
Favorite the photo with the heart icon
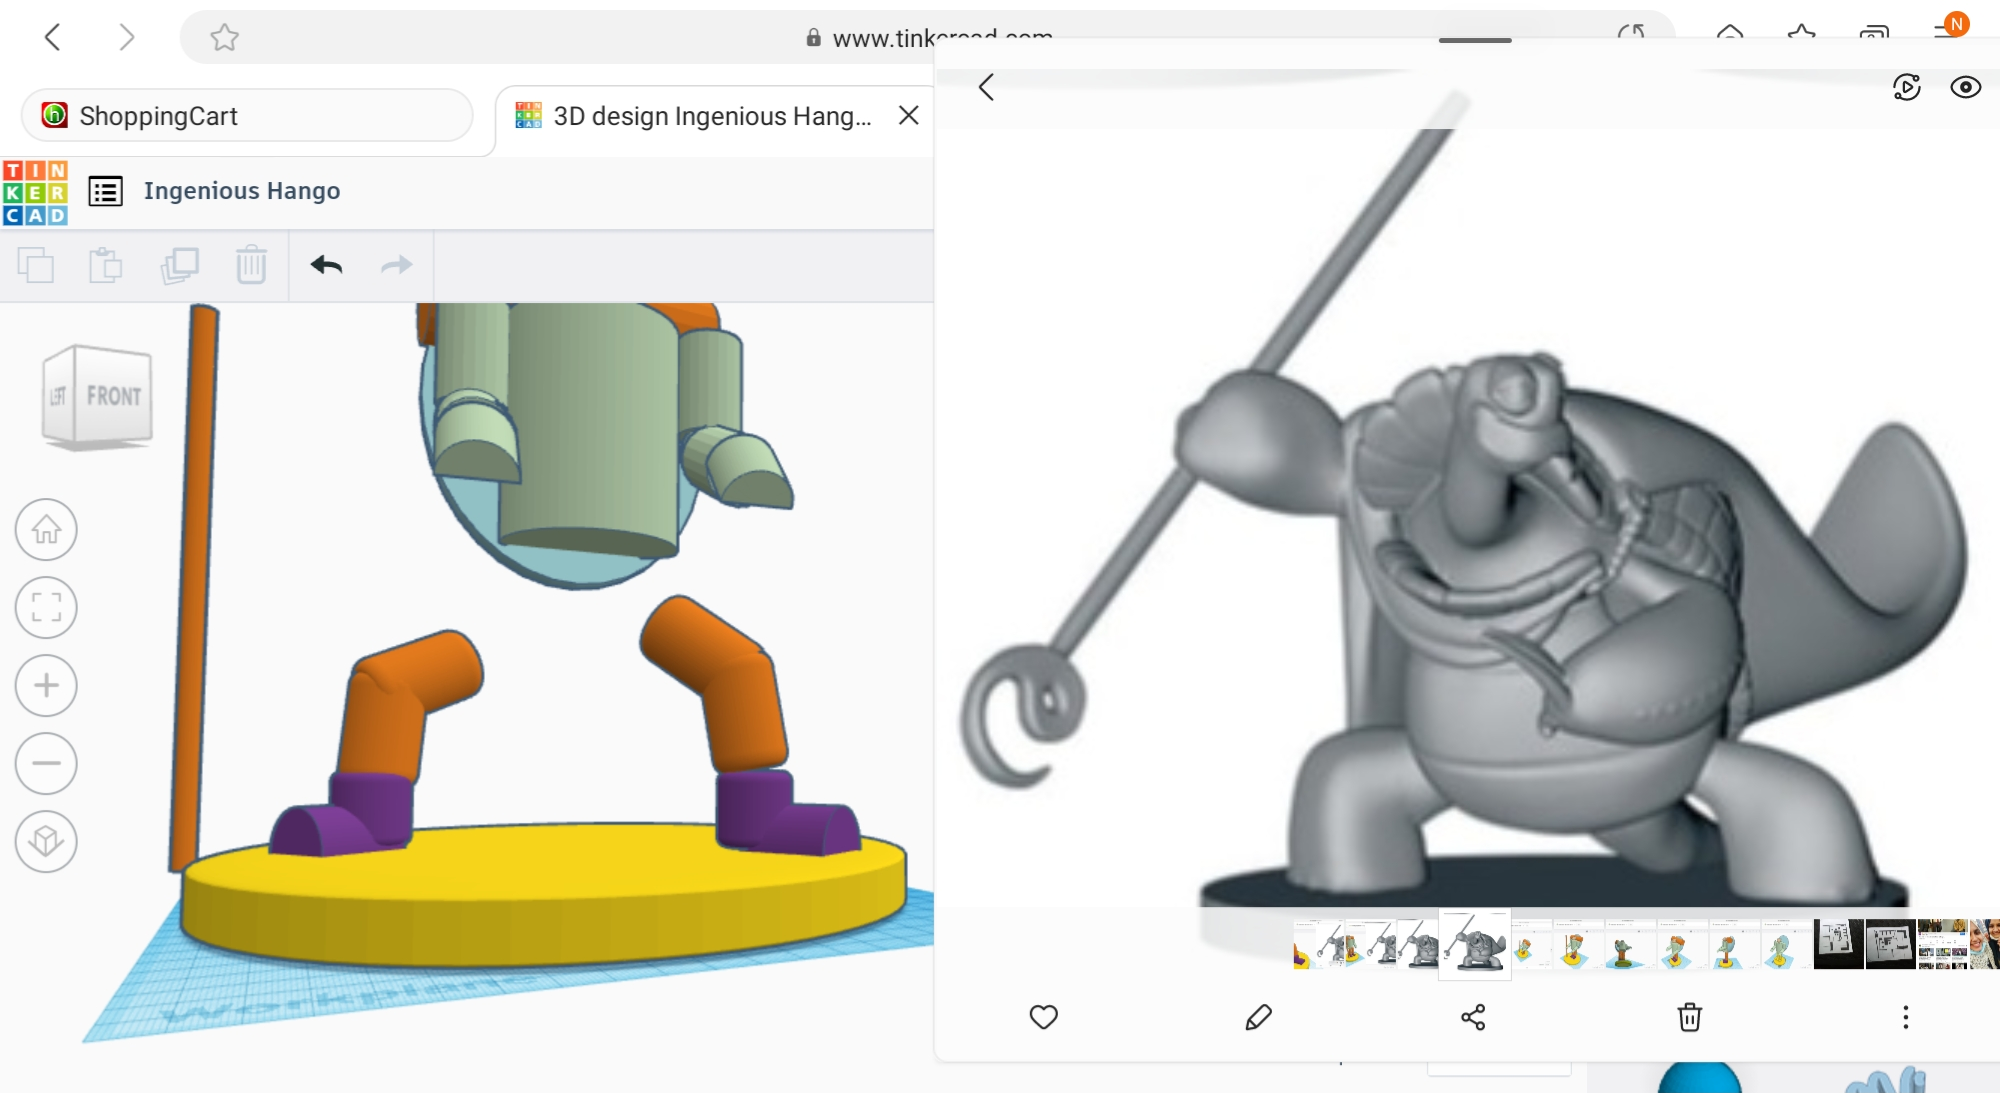click(1043, 1017)
